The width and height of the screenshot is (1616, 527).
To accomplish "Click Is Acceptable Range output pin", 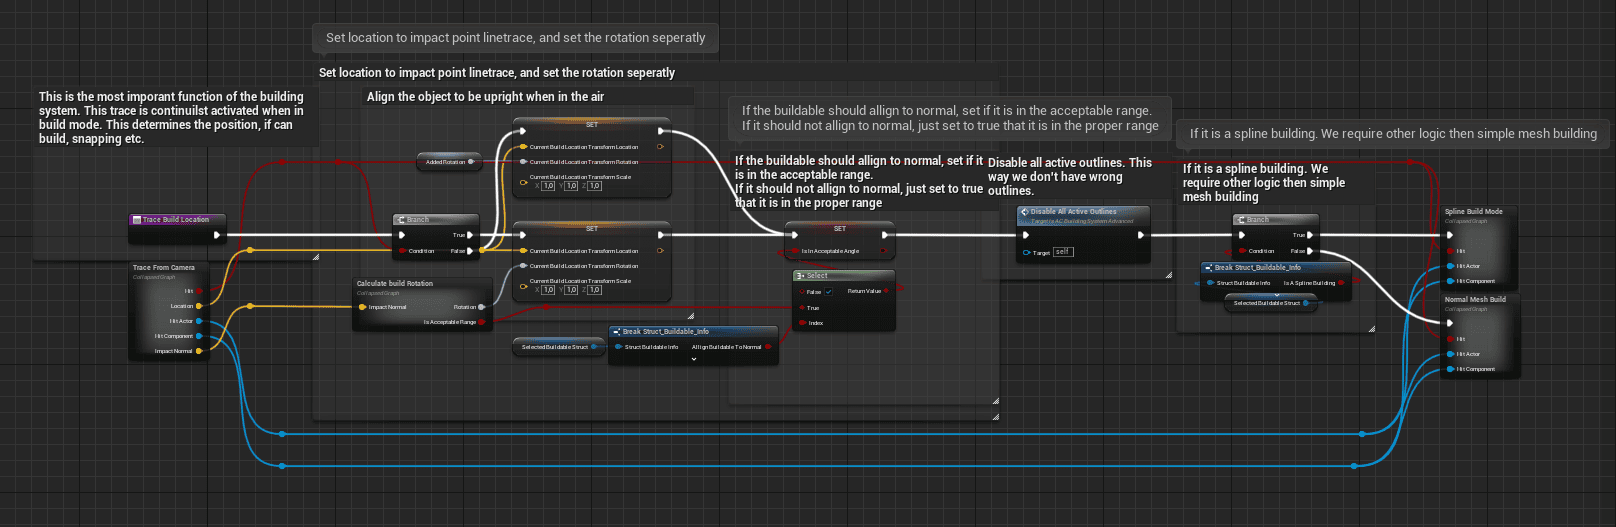I will [482, 322].
